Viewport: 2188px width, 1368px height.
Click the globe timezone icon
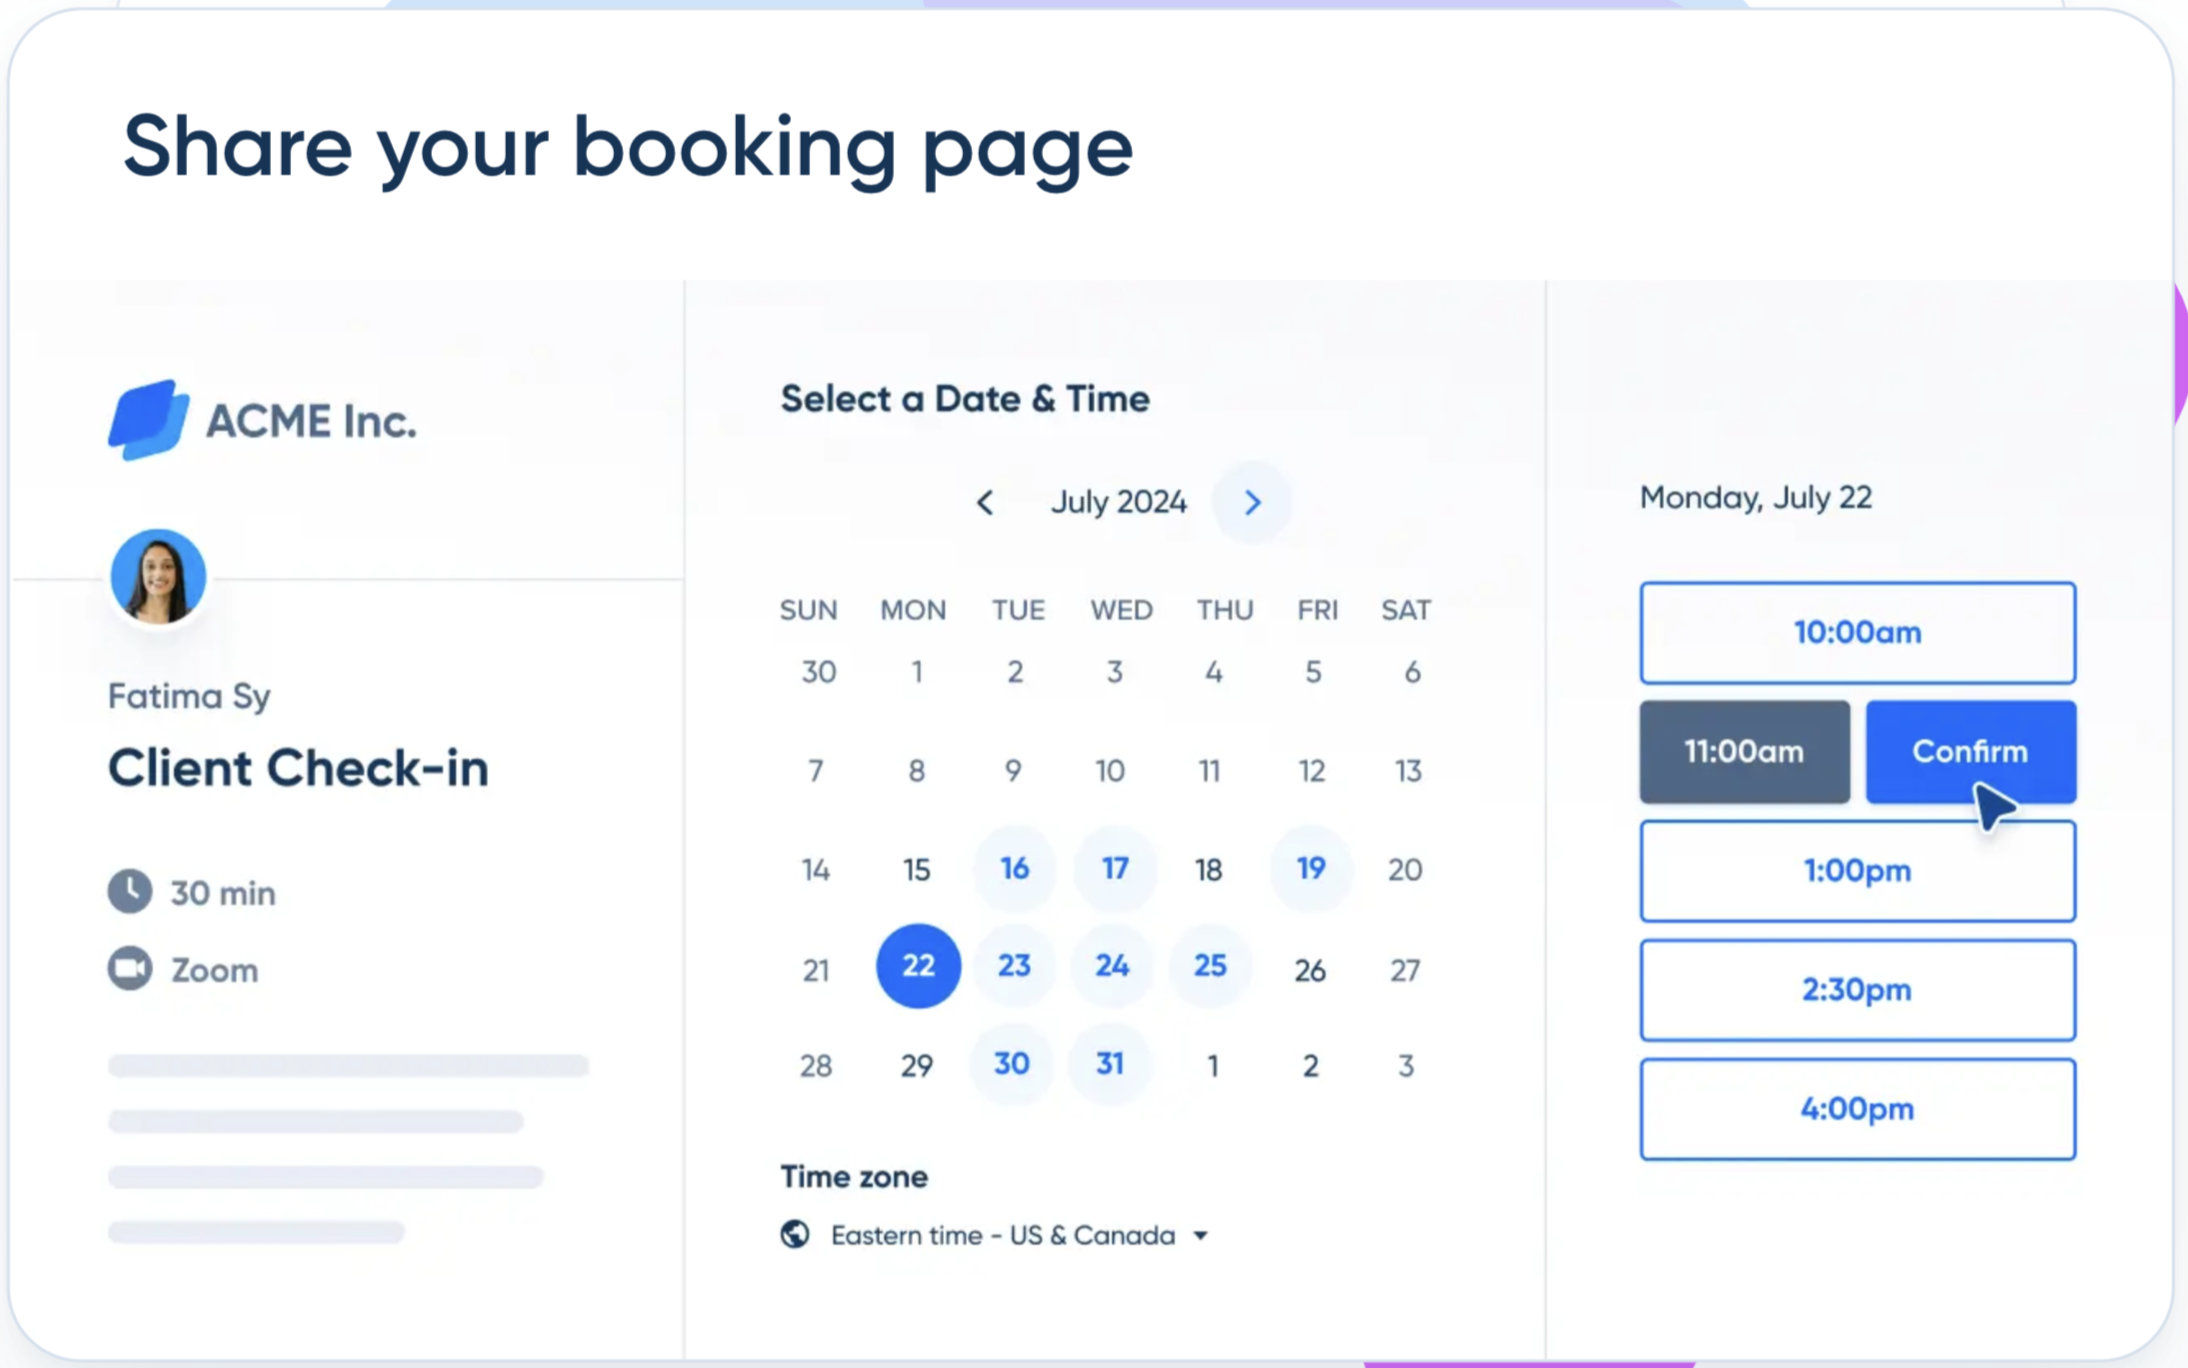click(x=795, y=1234)
